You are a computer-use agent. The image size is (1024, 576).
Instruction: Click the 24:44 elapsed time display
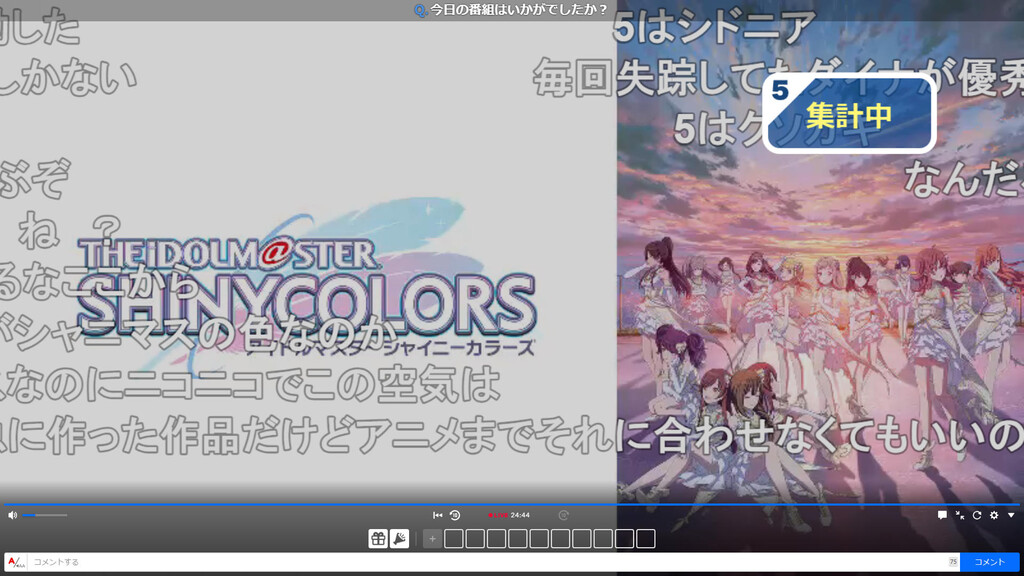[x=520, y=515]
